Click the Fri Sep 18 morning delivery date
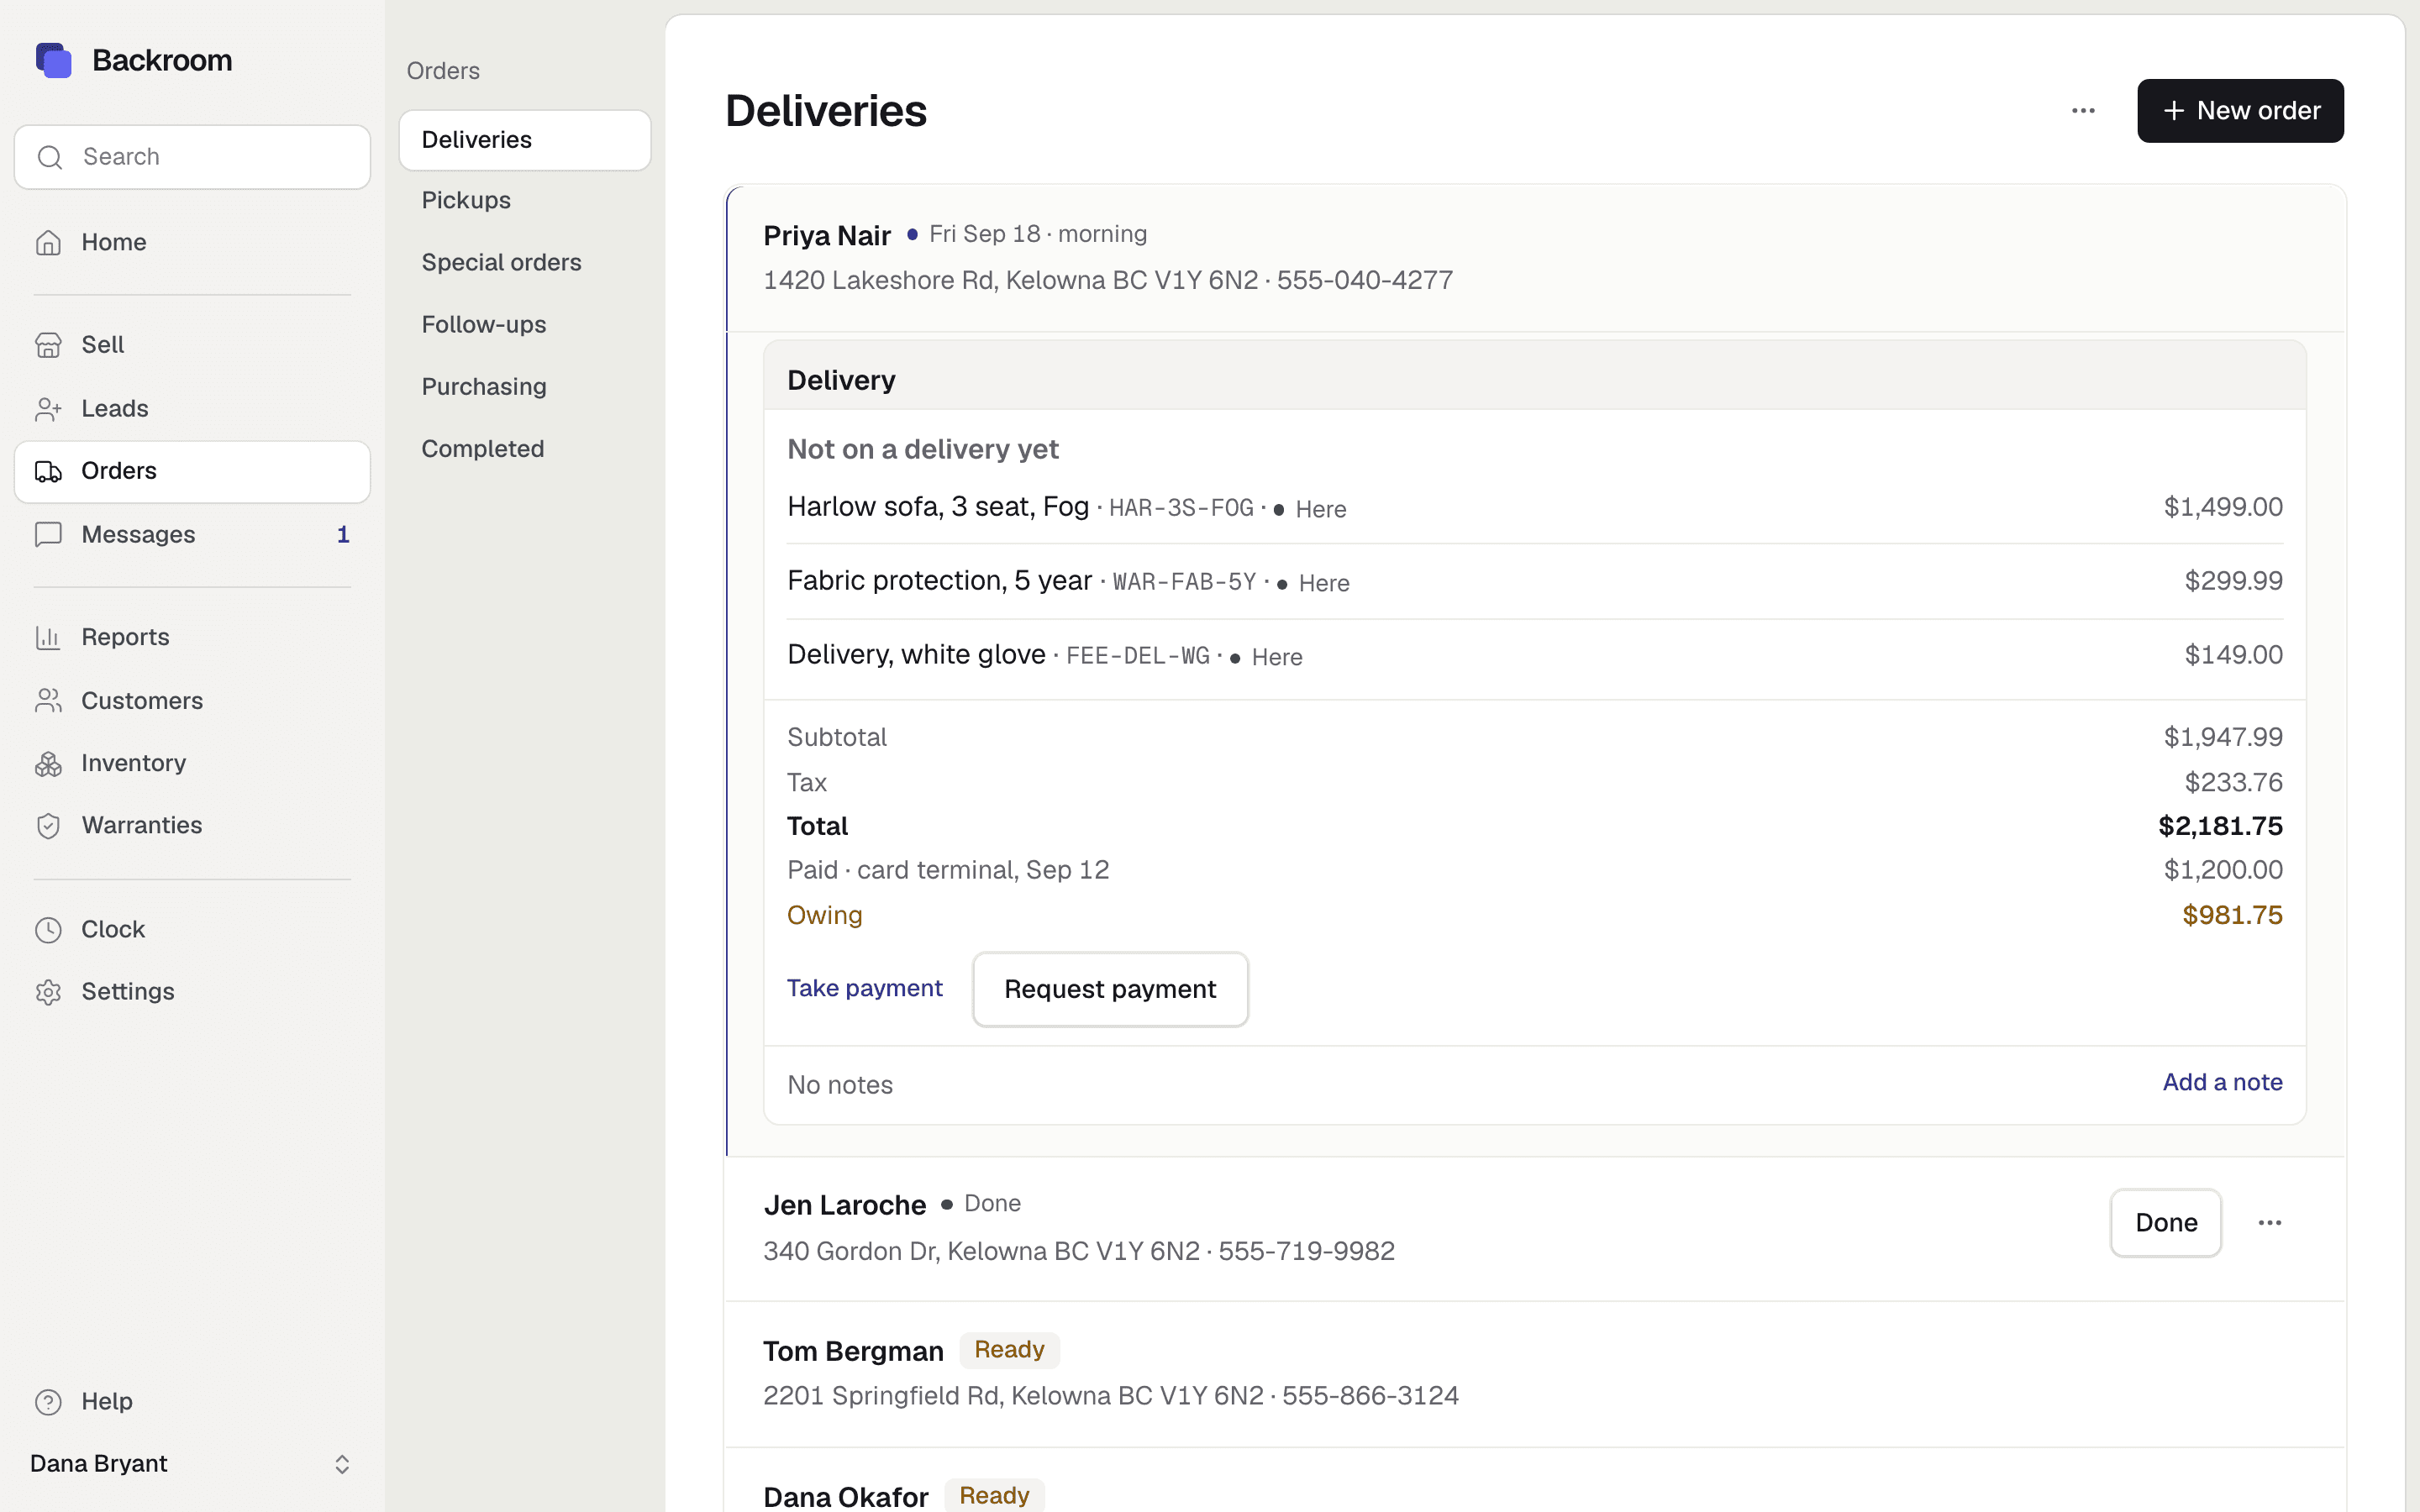This screenshot has height=1512, width=2420. pyautogui.click(x=1038, y=234)
